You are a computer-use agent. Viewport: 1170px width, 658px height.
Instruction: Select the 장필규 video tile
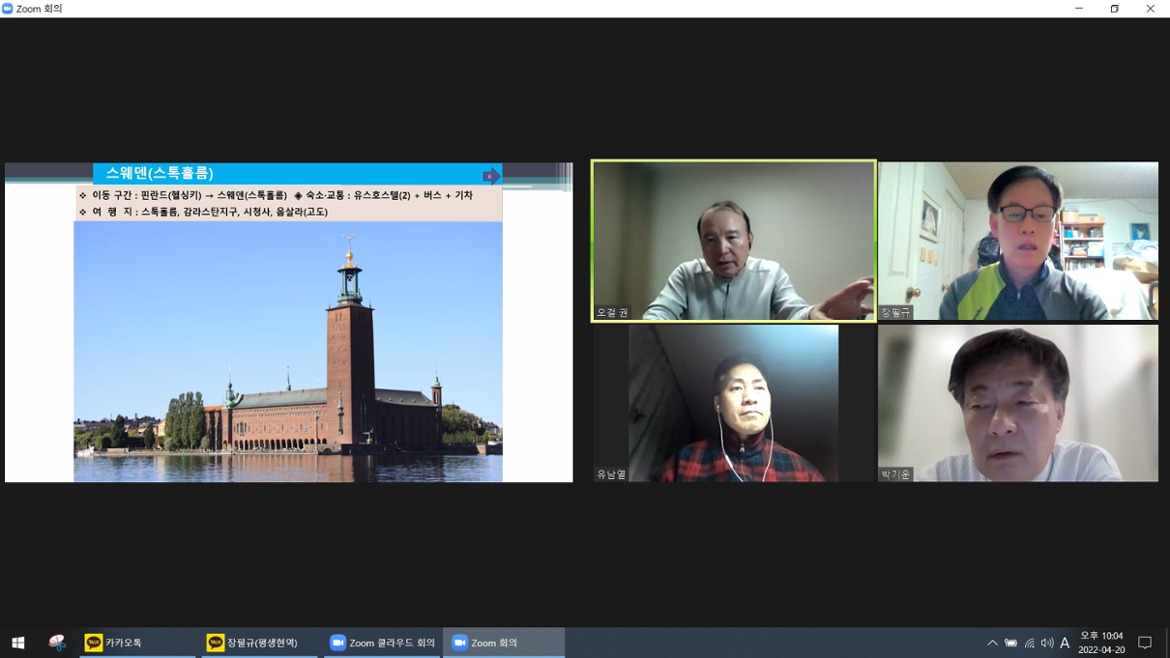1018,240
